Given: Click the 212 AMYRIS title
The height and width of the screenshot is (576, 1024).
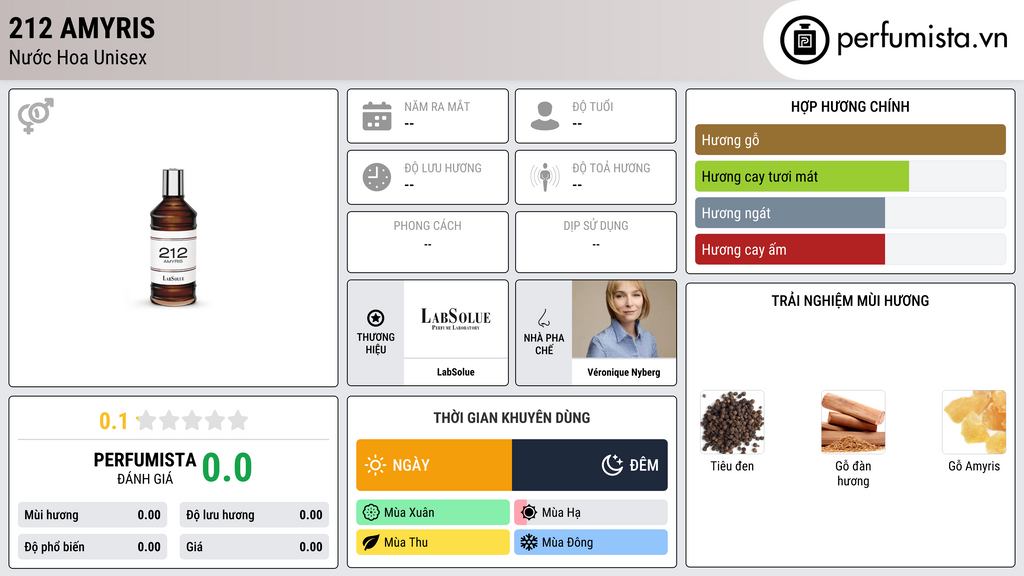Looking at the screenshot, I should tap(82, 29).
